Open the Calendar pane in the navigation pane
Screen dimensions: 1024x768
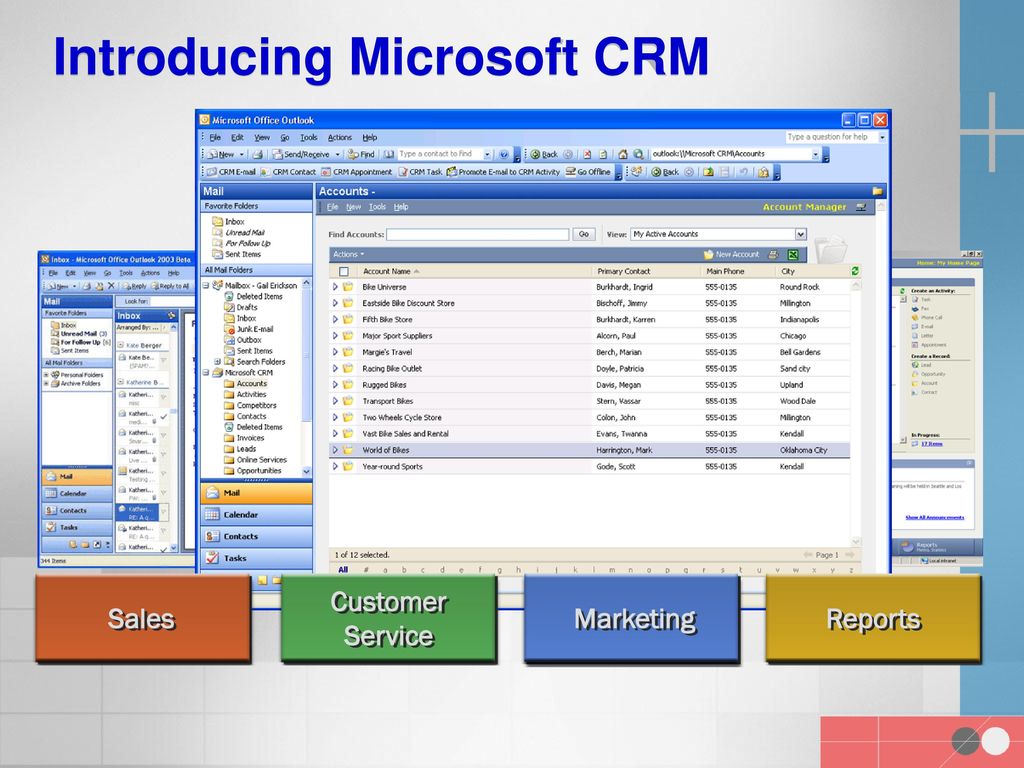tap(256, 515)
